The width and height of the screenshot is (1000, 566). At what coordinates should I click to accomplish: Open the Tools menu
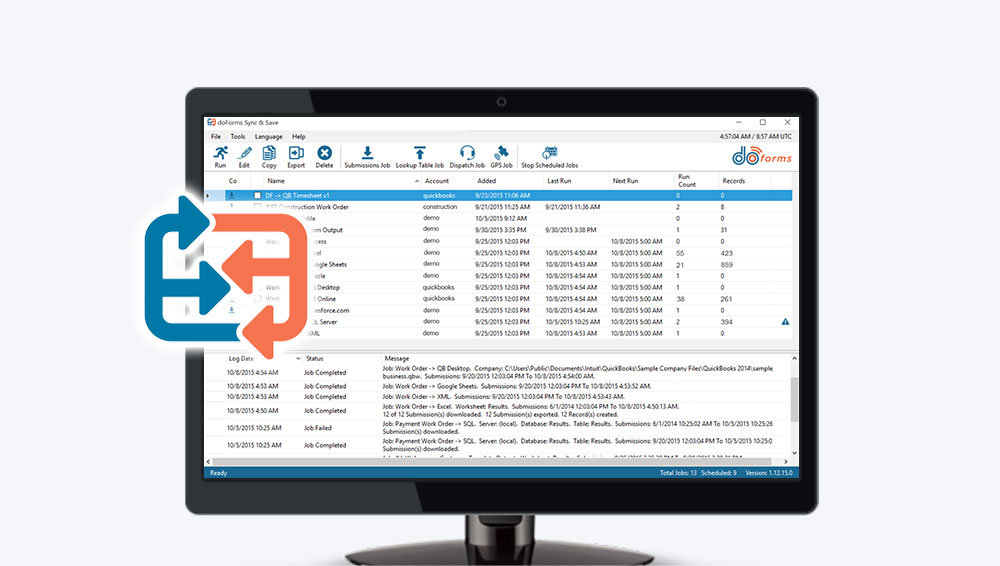[x=237, y=137]
